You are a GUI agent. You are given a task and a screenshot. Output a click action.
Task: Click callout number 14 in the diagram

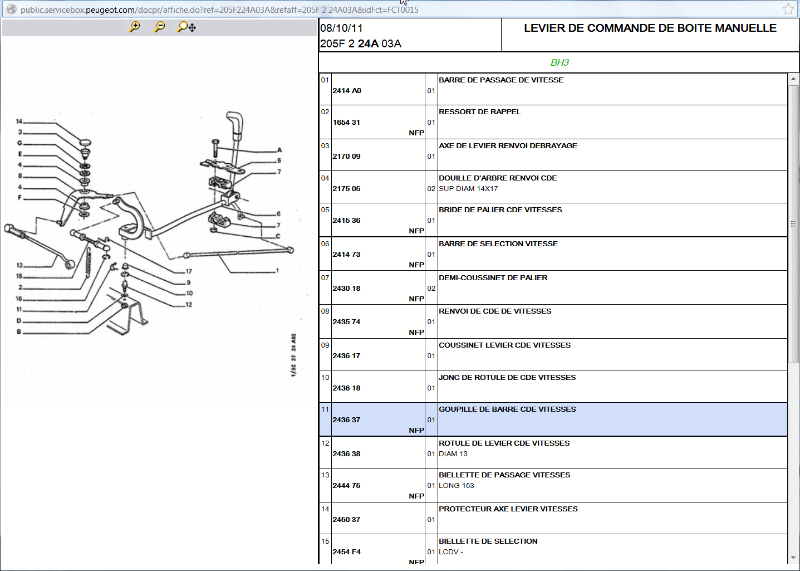(19, 121)
